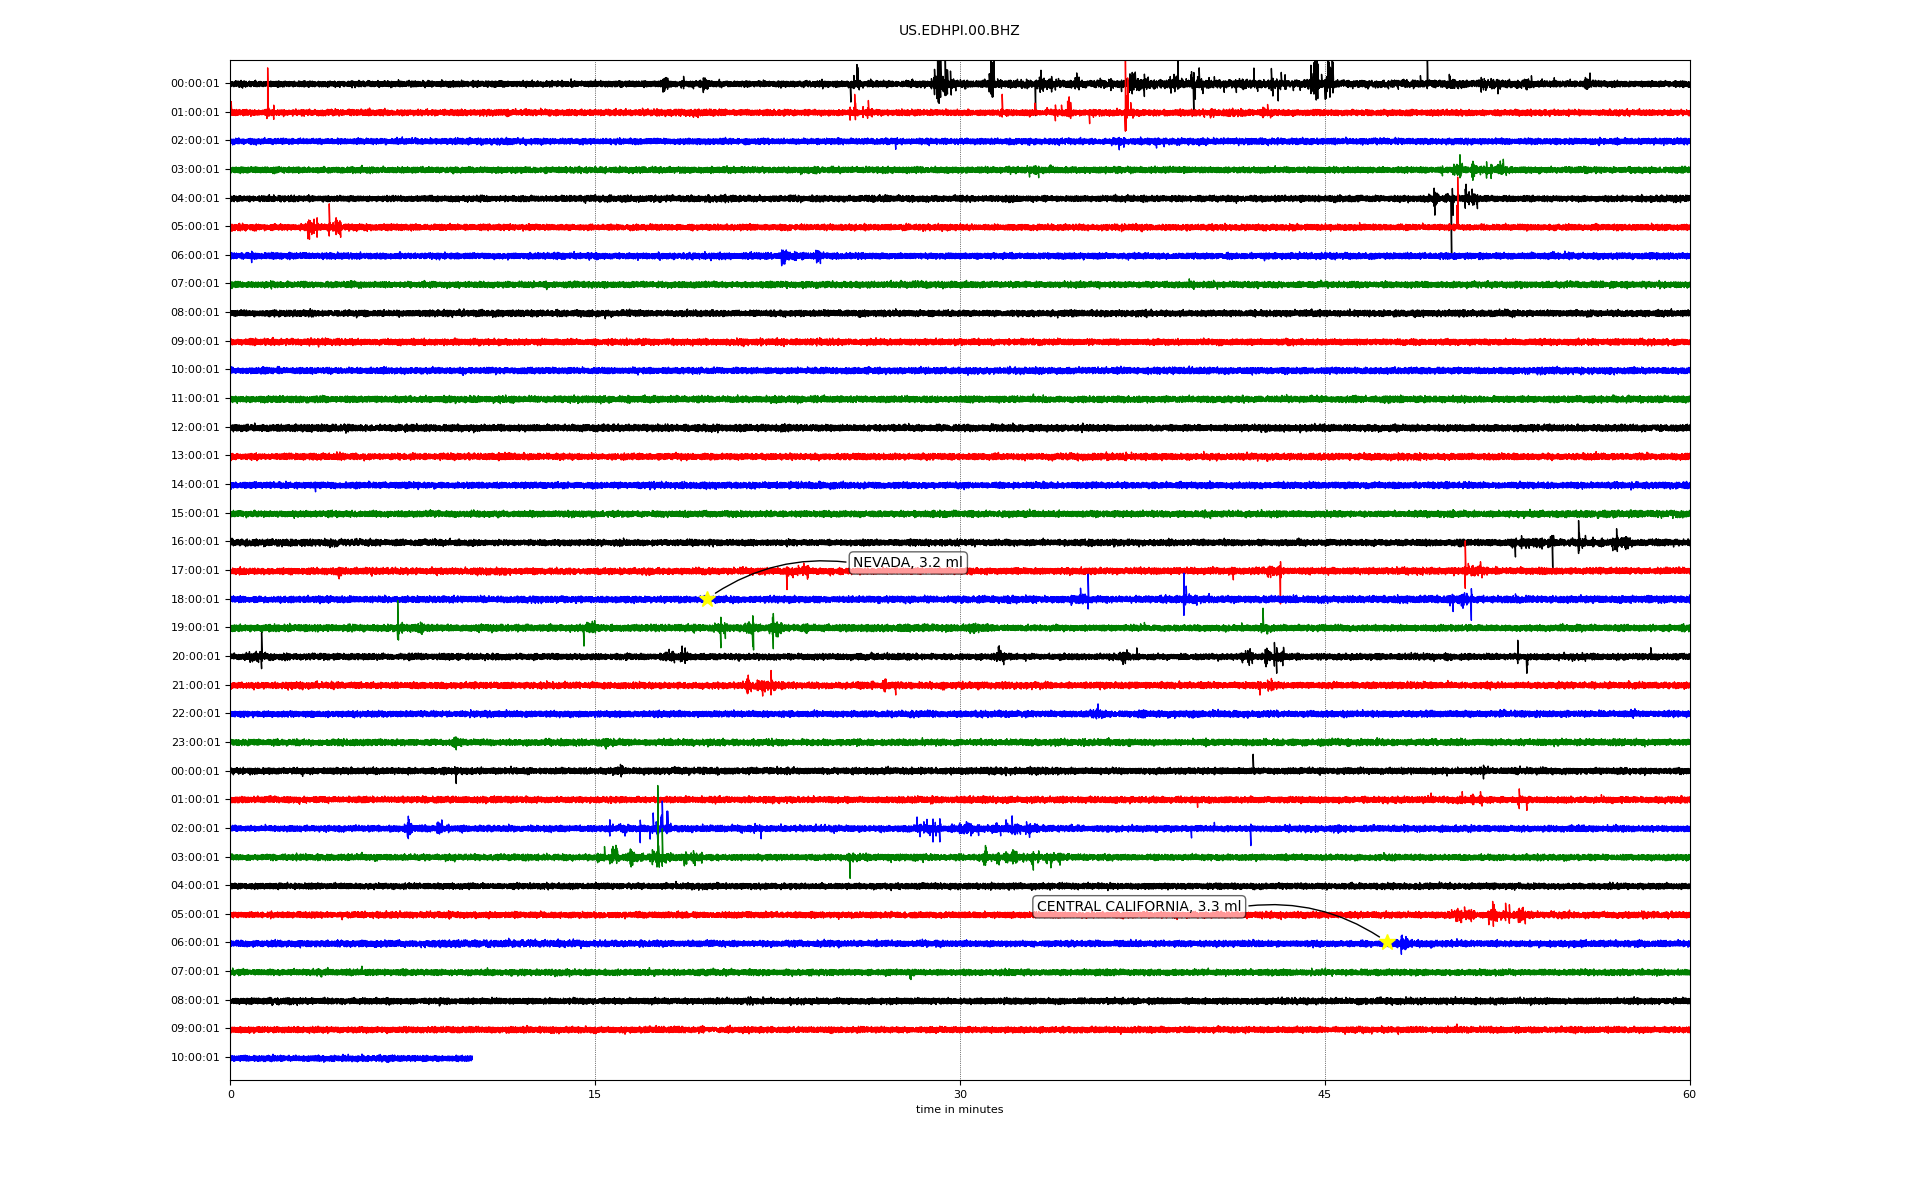The image size is (1920, 1200).
Task: Click the end of the short final blue trace
Action: point(471,1058)
